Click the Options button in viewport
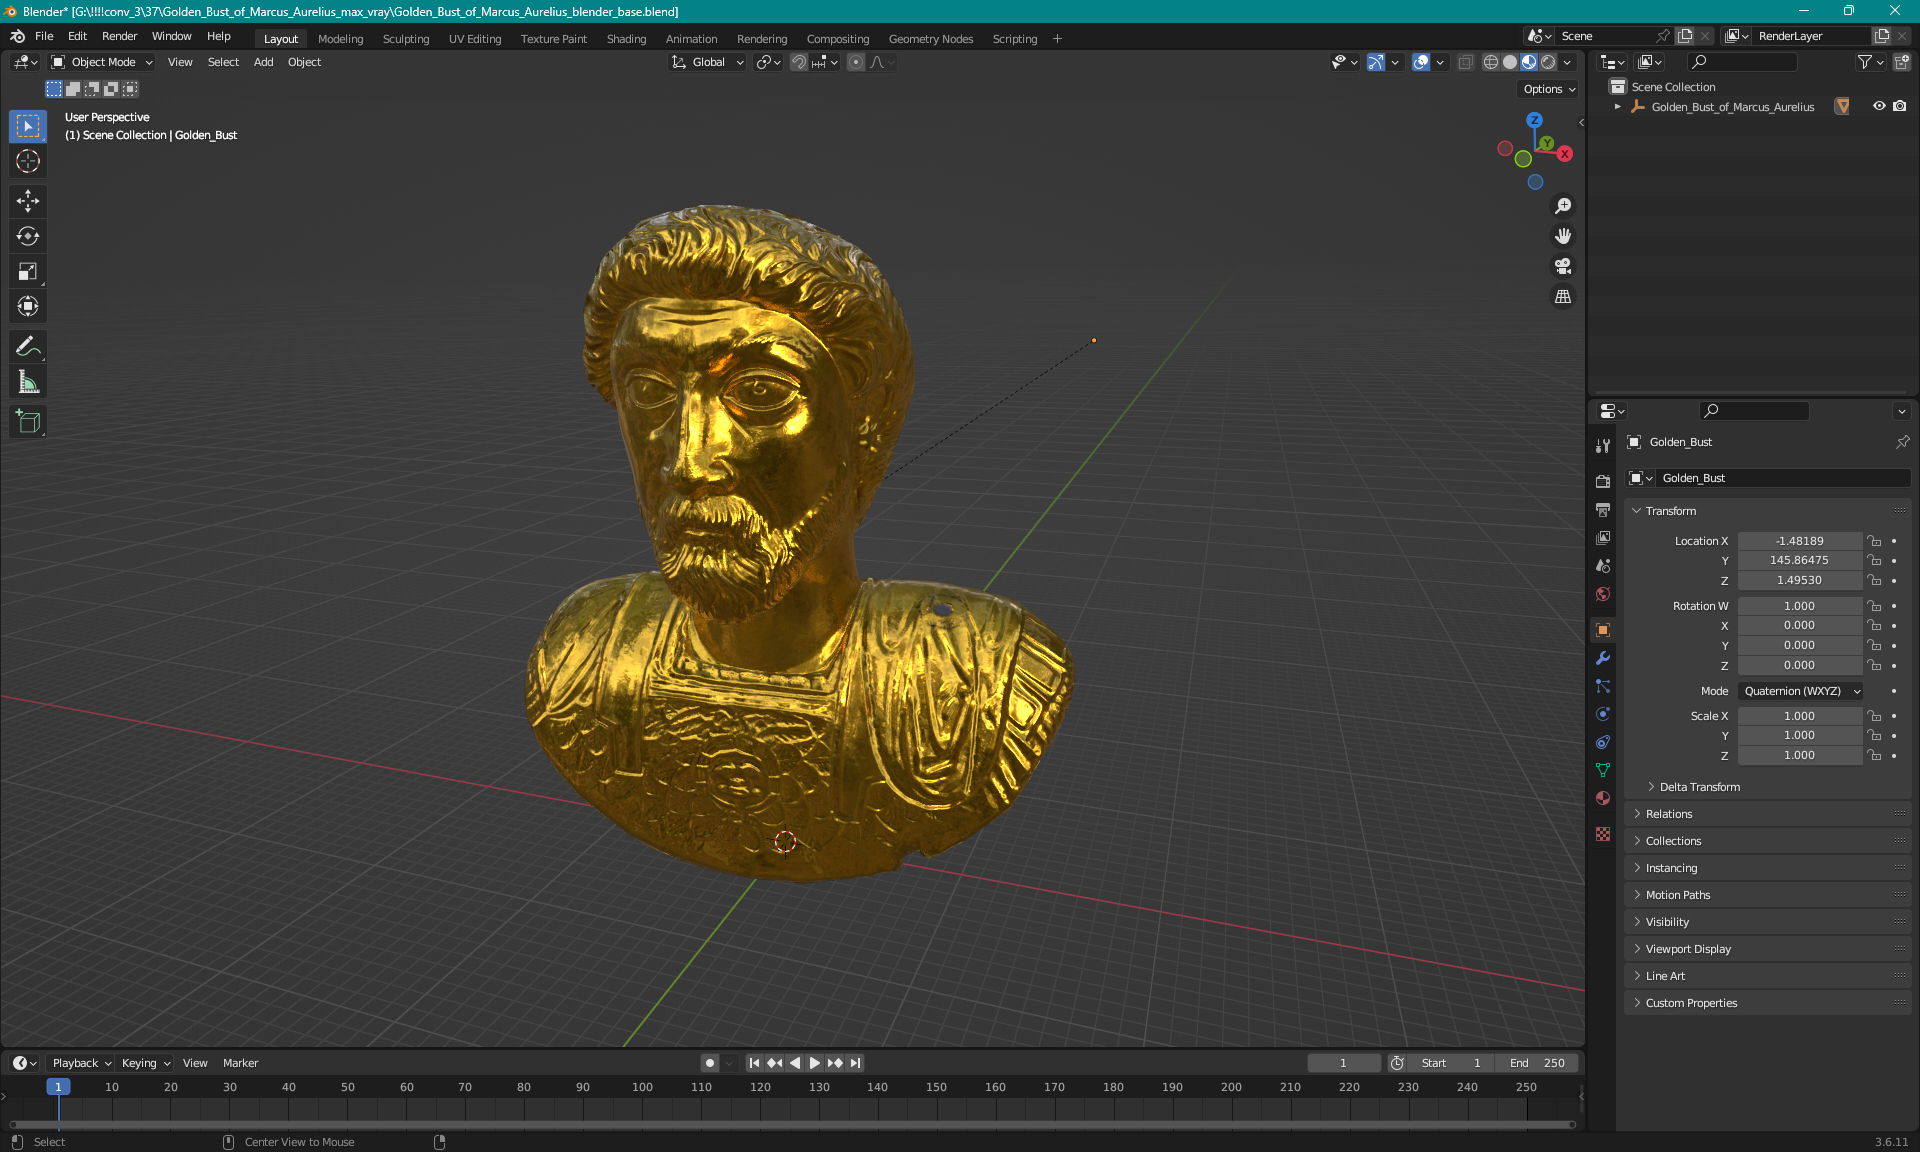 tap(1548, 89)
